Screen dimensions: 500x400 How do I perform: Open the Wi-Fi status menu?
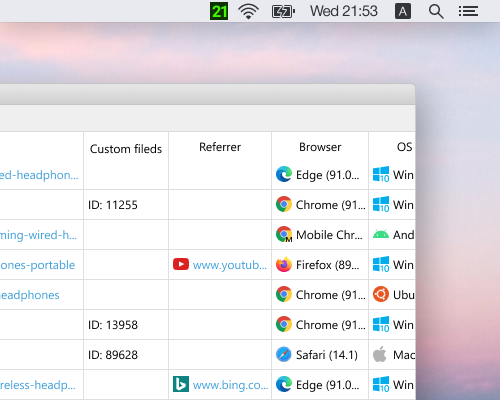click(249, 11)
